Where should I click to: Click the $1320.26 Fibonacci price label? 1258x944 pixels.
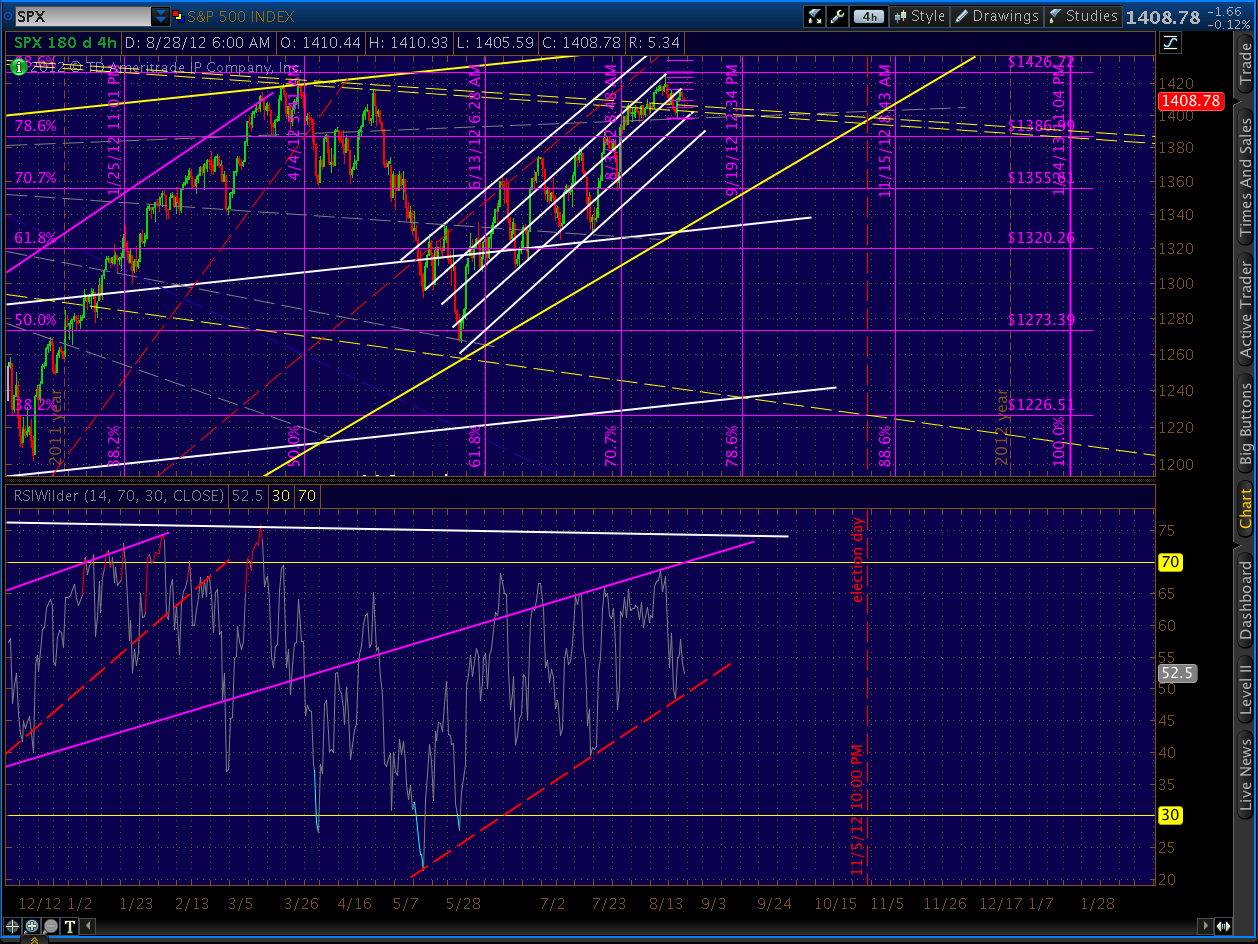tap(1041, 238)
